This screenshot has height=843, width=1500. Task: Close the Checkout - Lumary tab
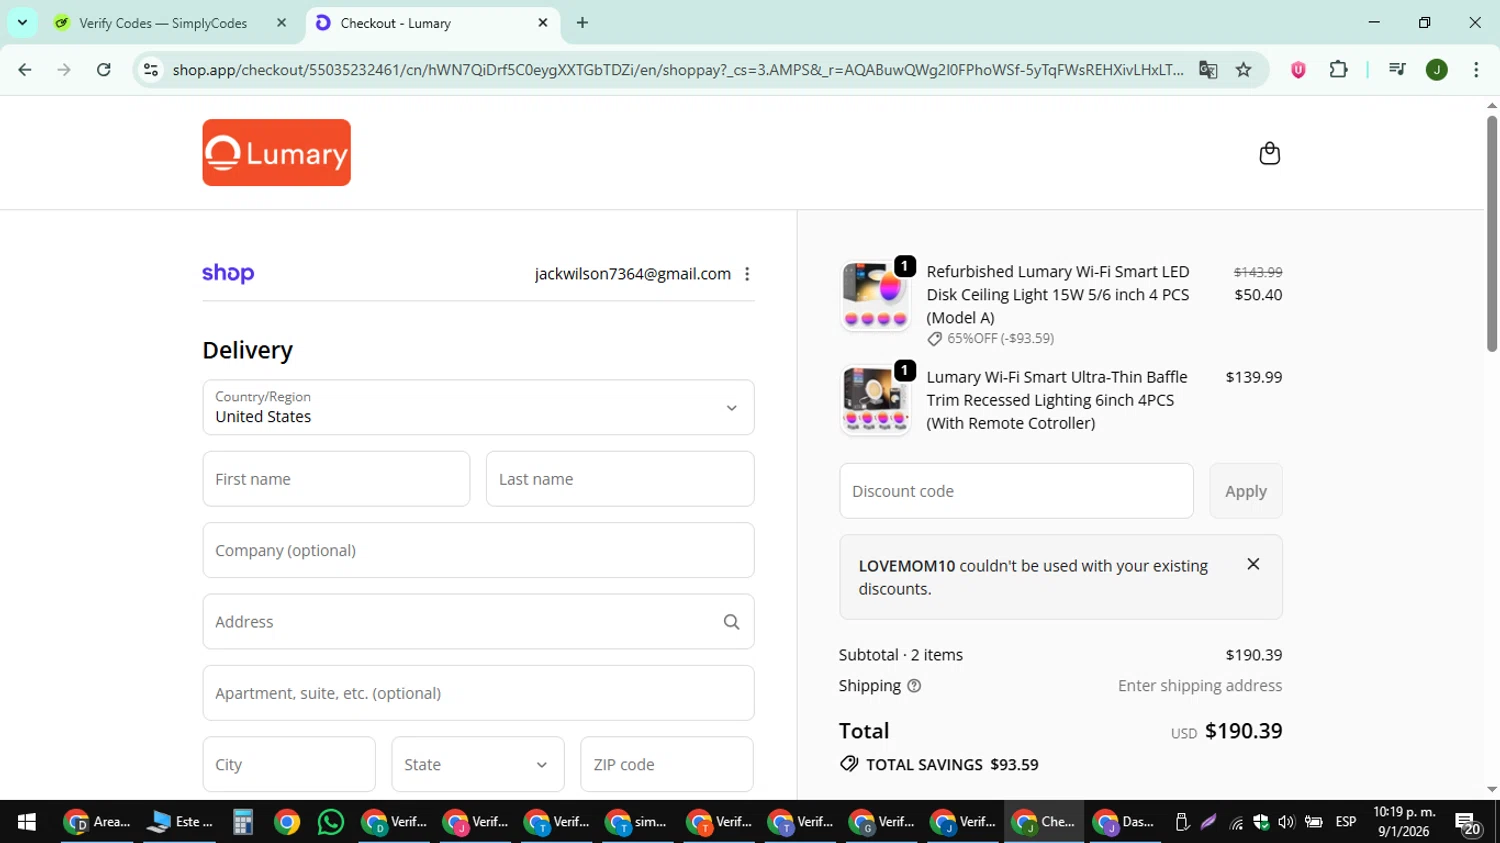(543, 23)
